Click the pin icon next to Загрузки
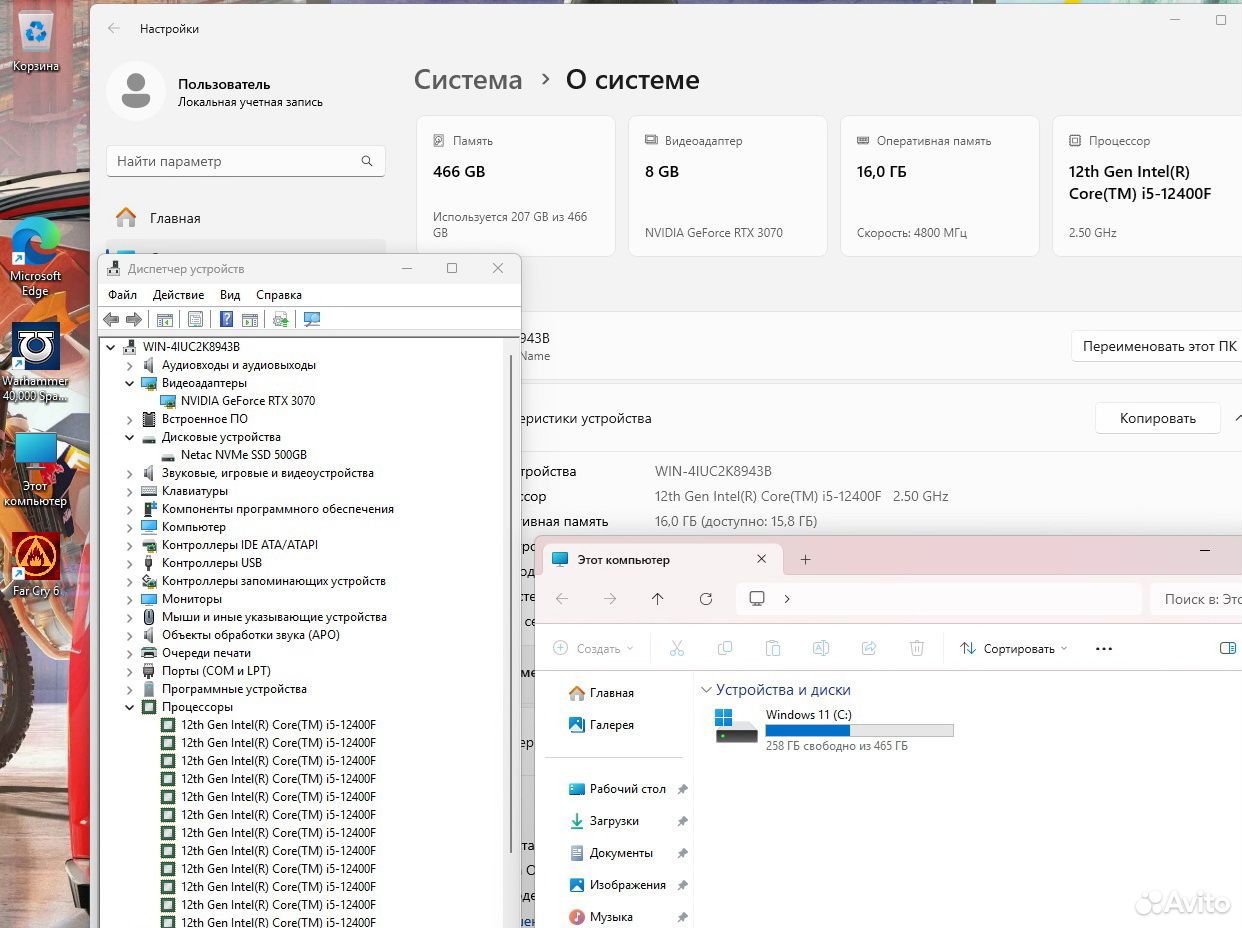This screenshot has height=928, width=1242. 682,821
